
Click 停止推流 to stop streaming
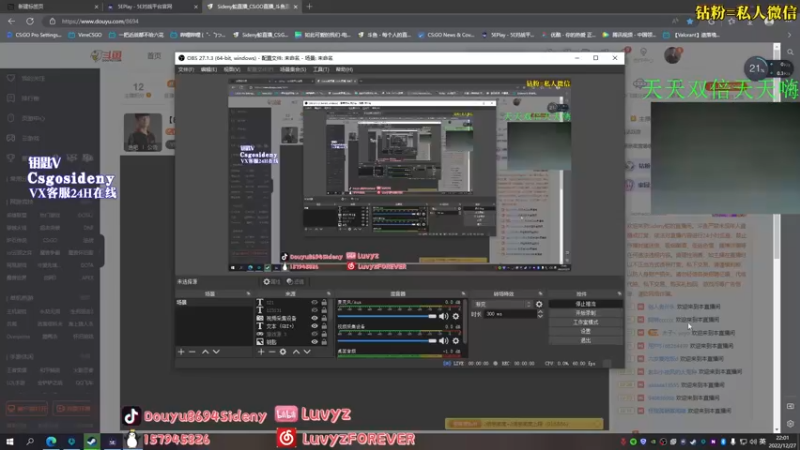[x=585, y=304]
